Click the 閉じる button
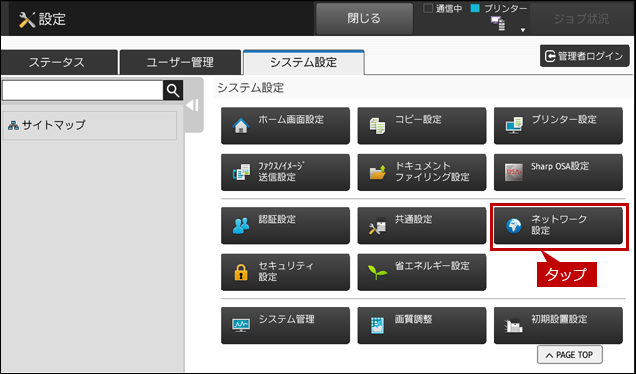This screenshot has height=374, width=636. click(x=364, y=19)
